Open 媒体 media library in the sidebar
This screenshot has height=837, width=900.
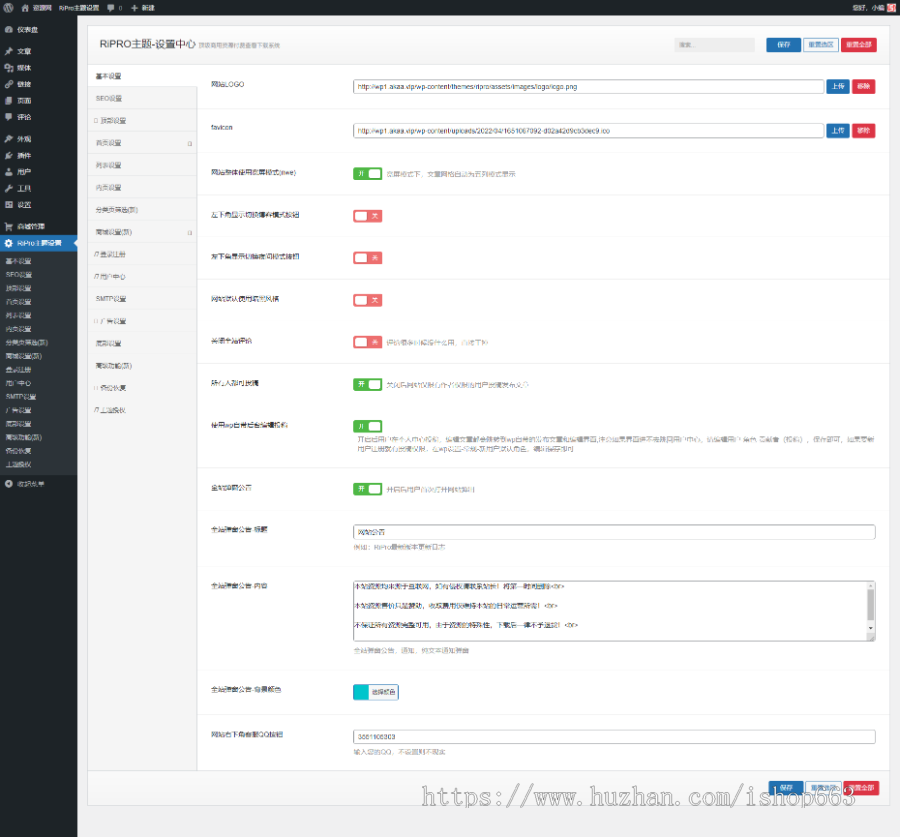(x=23, y=67)
